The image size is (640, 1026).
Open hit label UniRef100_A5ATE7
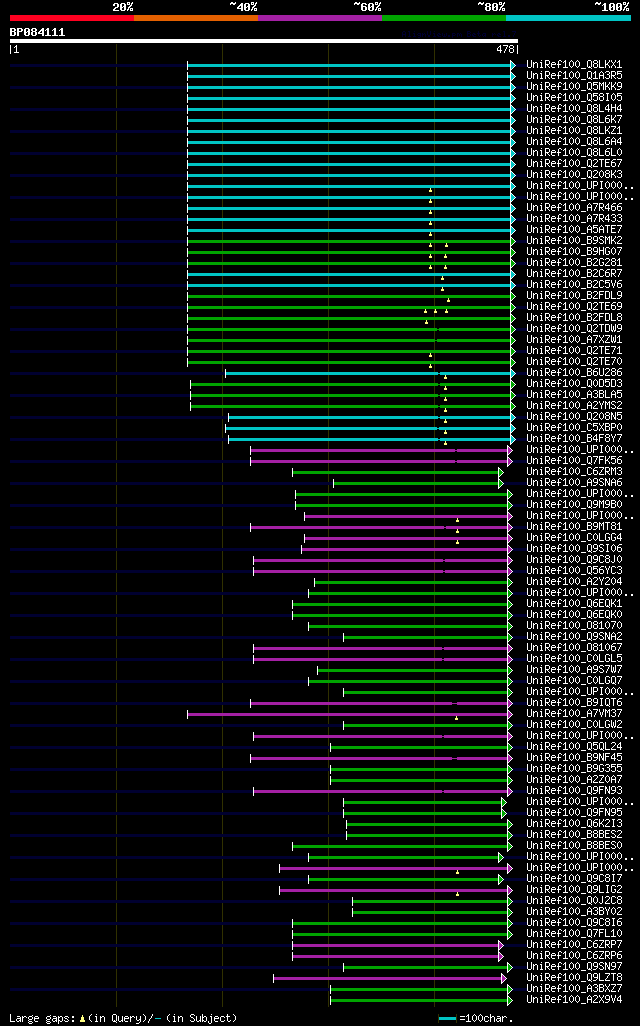point(574,230)
